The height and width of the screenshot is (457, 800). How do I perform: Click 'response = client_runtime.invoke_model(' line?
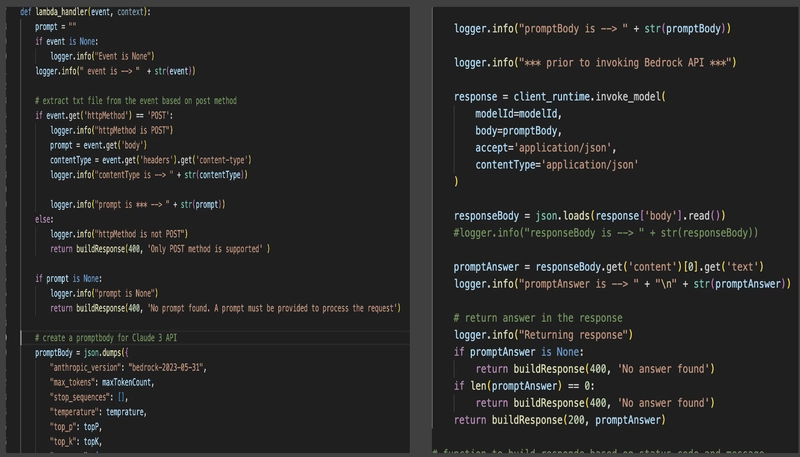[x=560, y=96]
